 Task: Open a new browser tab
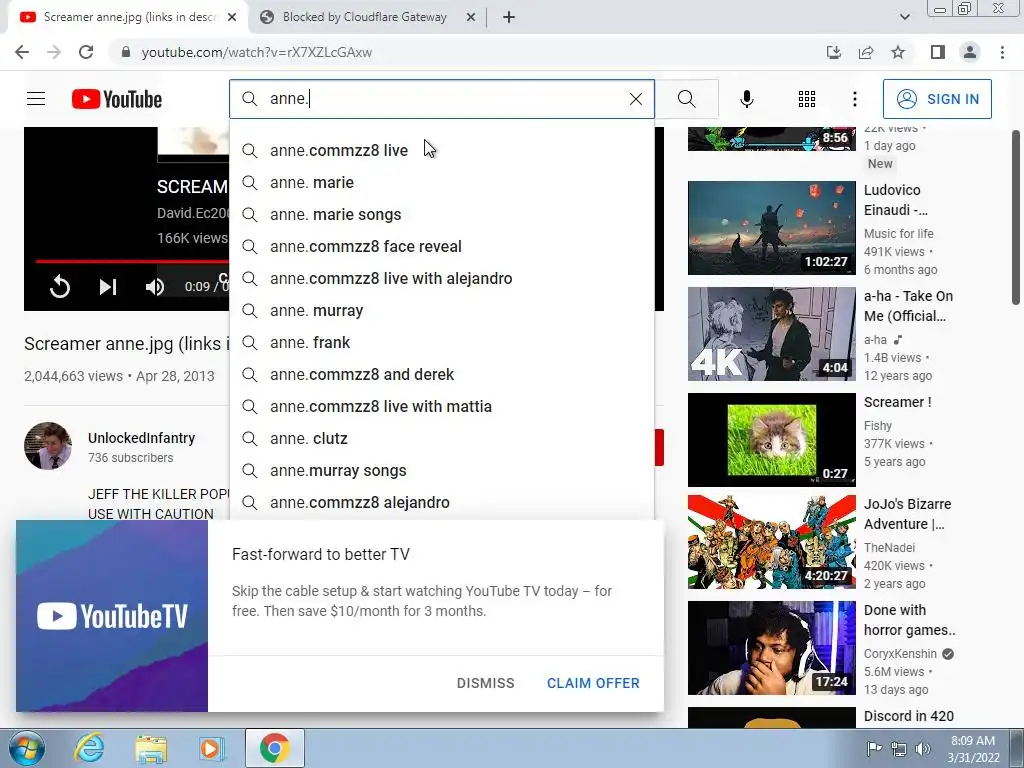(509, 18)
